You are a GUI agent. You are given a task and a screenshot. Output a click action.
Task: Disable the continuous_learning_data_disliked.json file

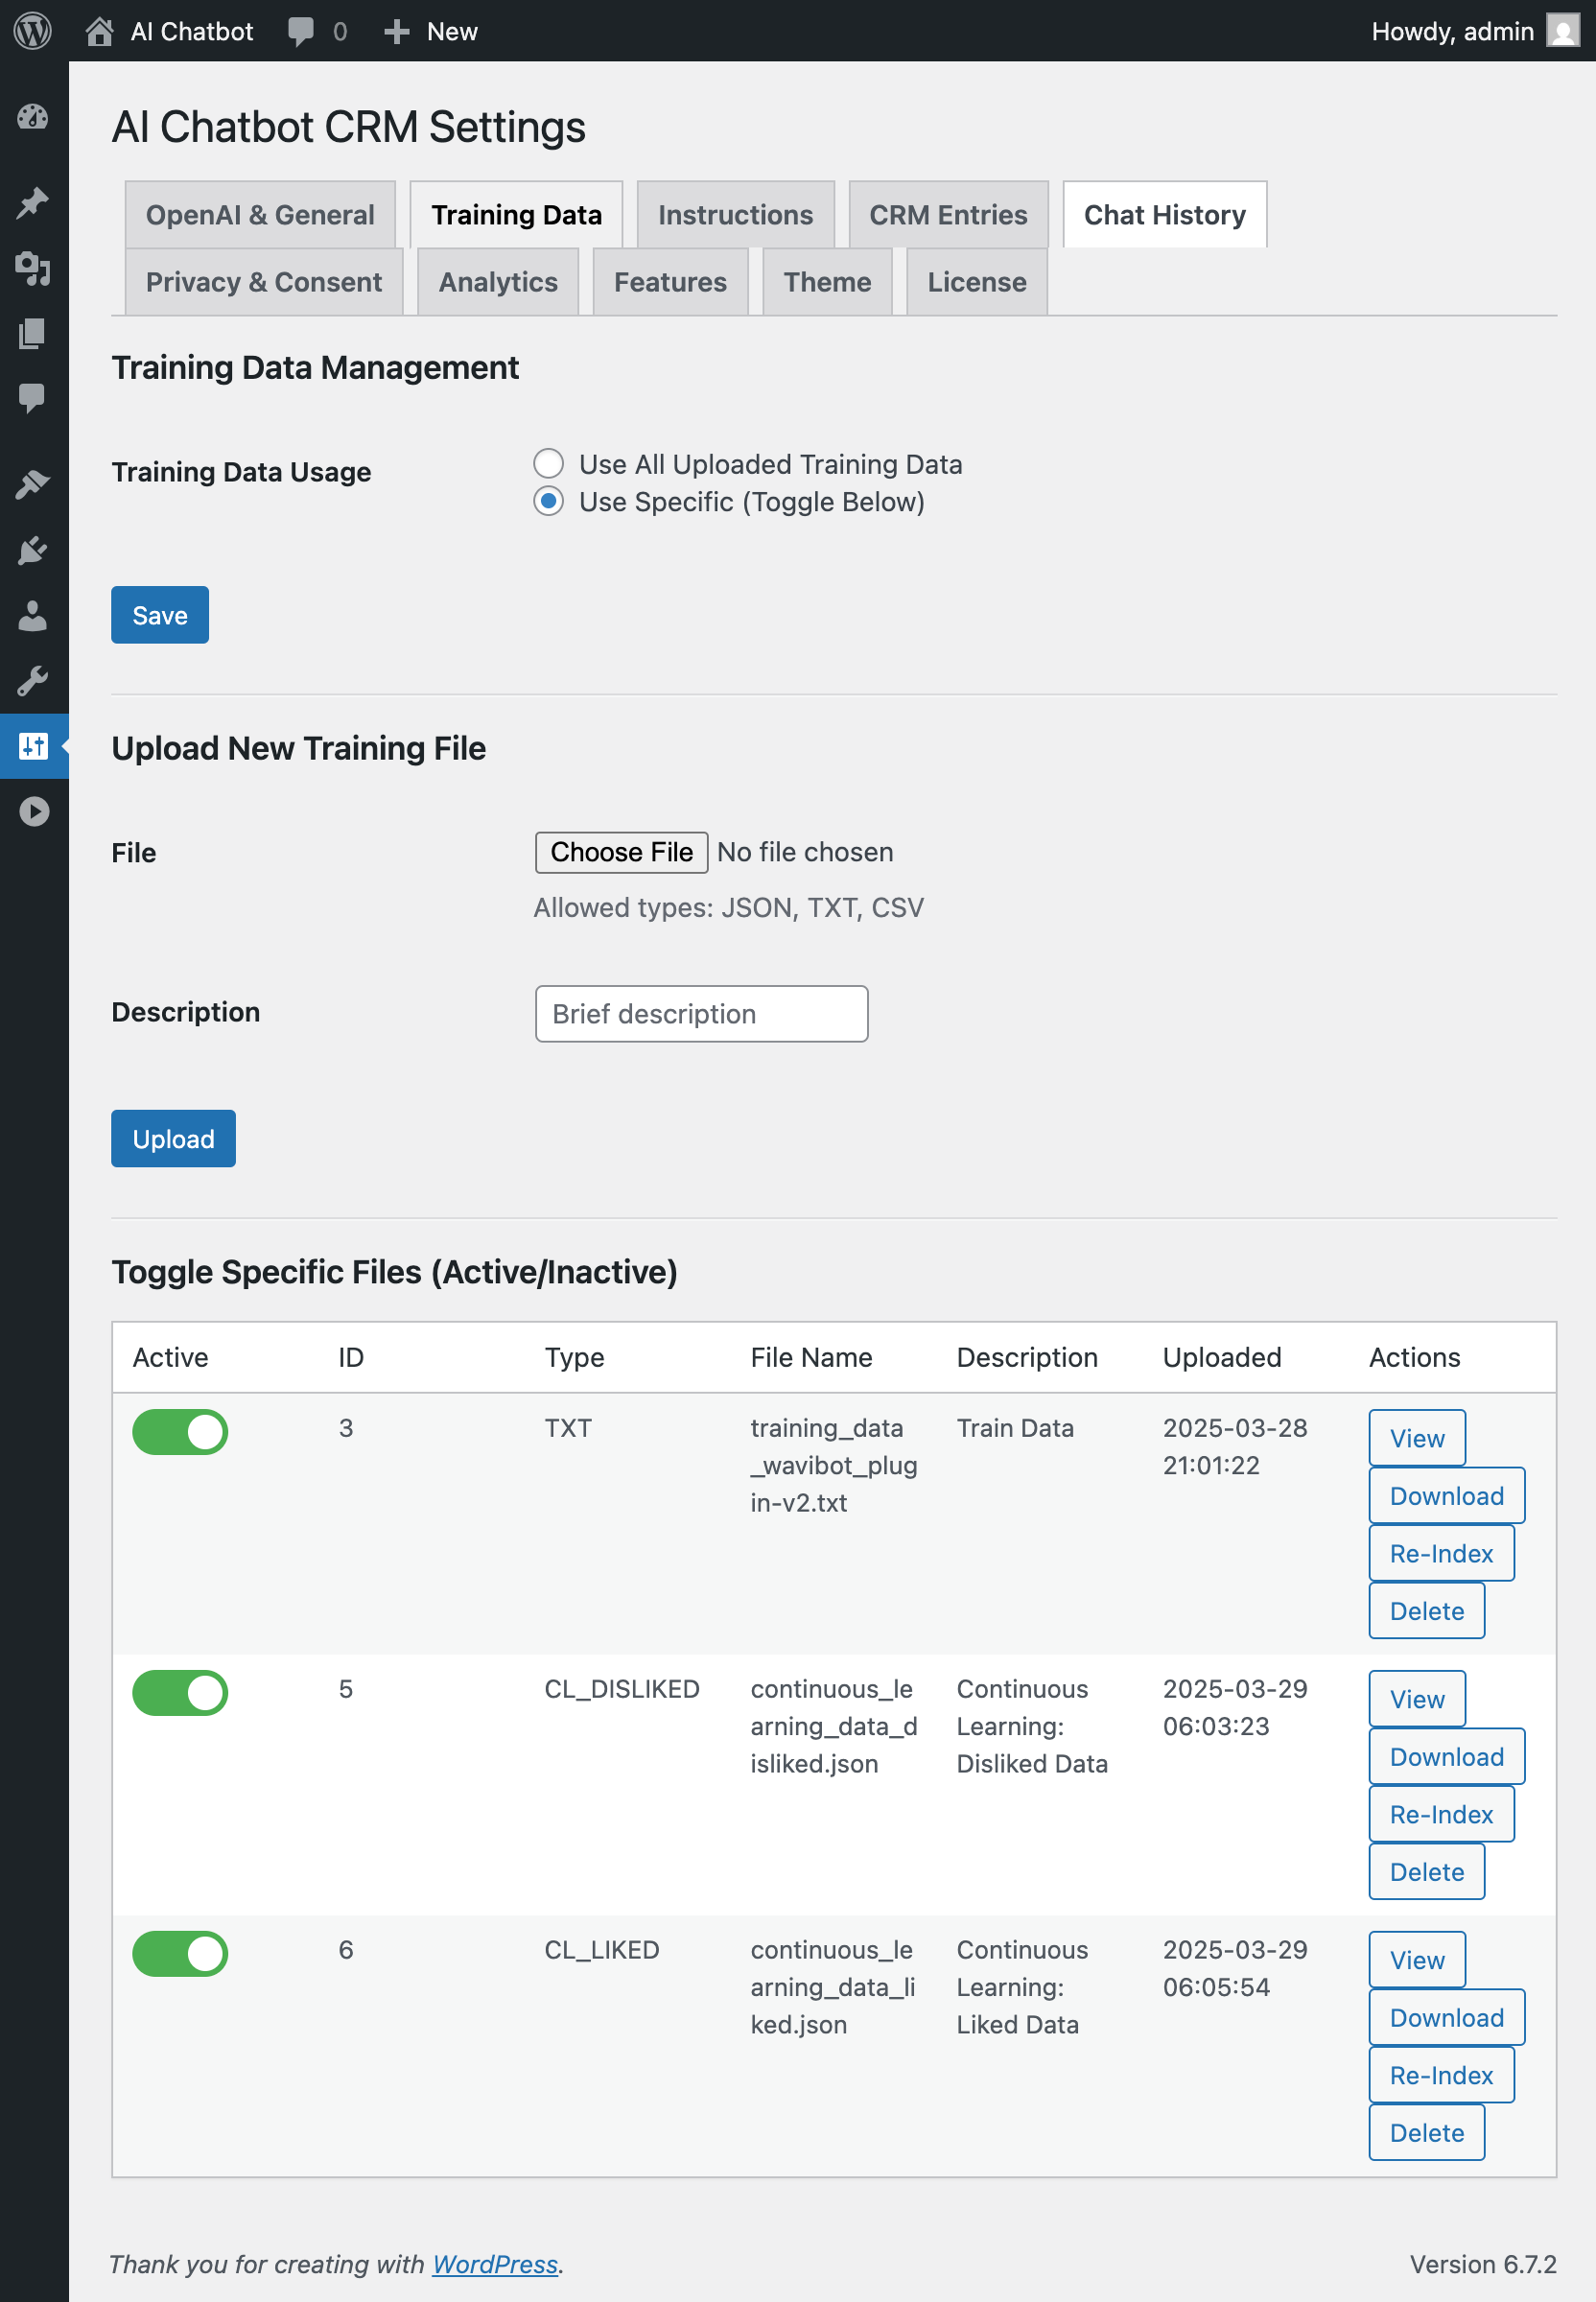[x=180, y=1693]
